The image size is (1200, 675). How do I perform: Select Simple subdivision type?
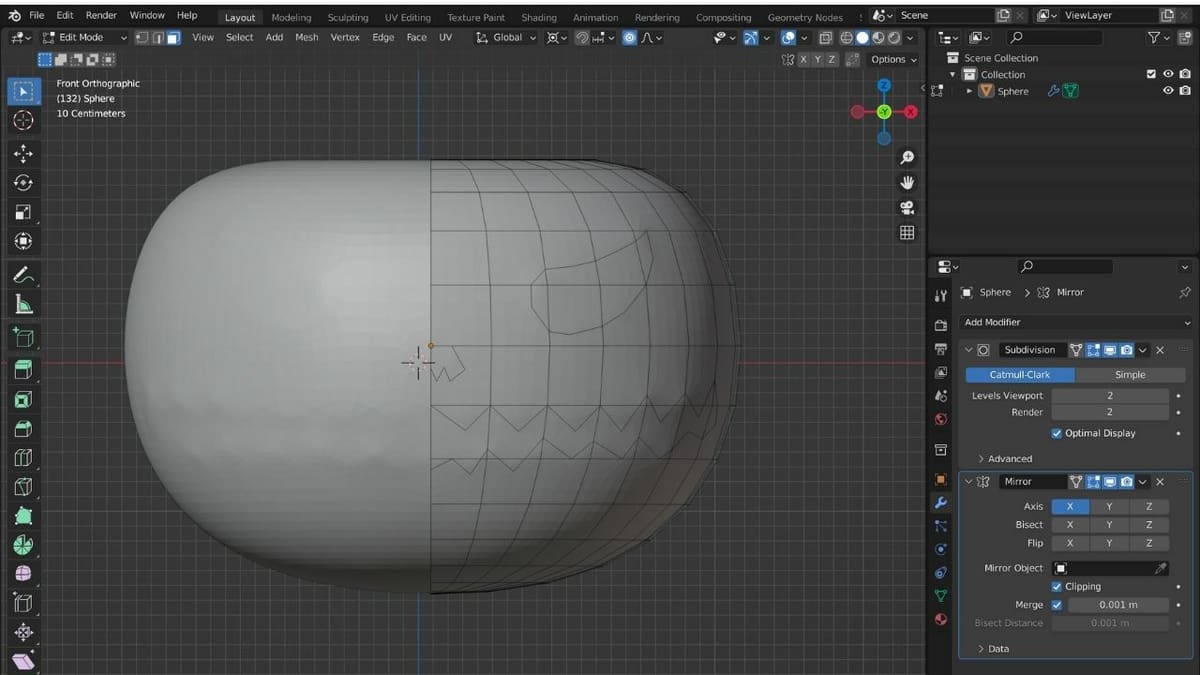[x=1130, y=374]
